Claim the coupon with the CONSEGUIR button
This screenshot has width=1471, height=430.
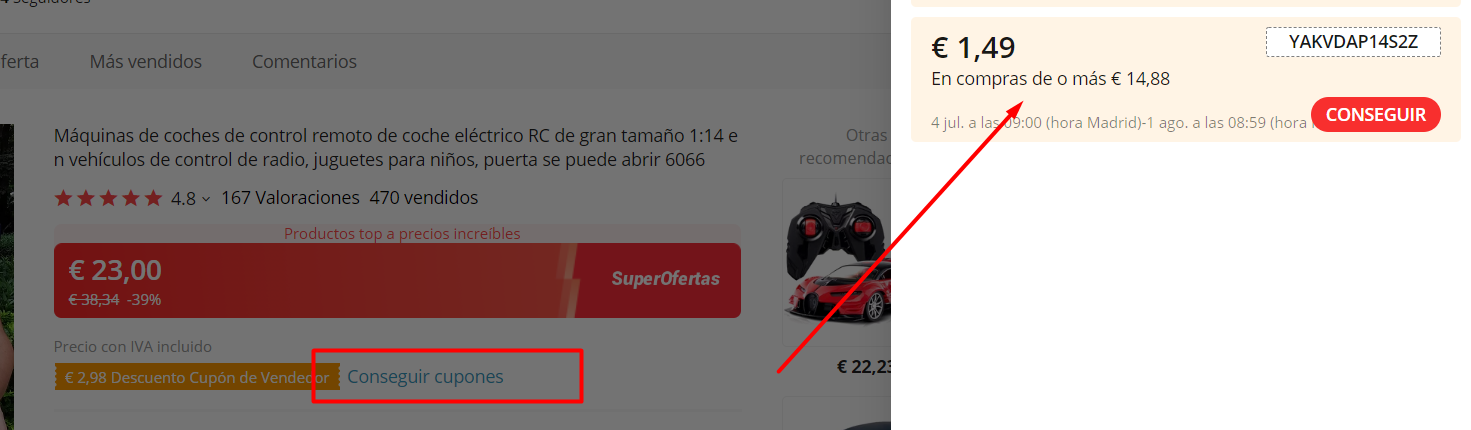[1375, 115]
